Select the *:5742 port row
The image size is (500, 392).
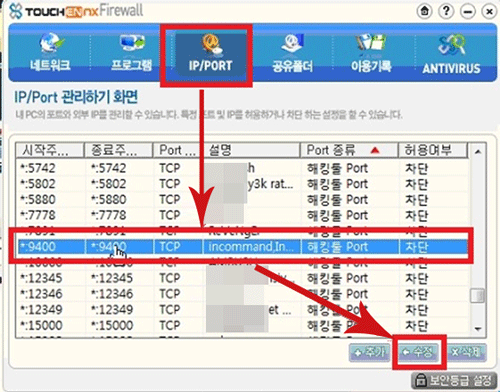point(243,168)
